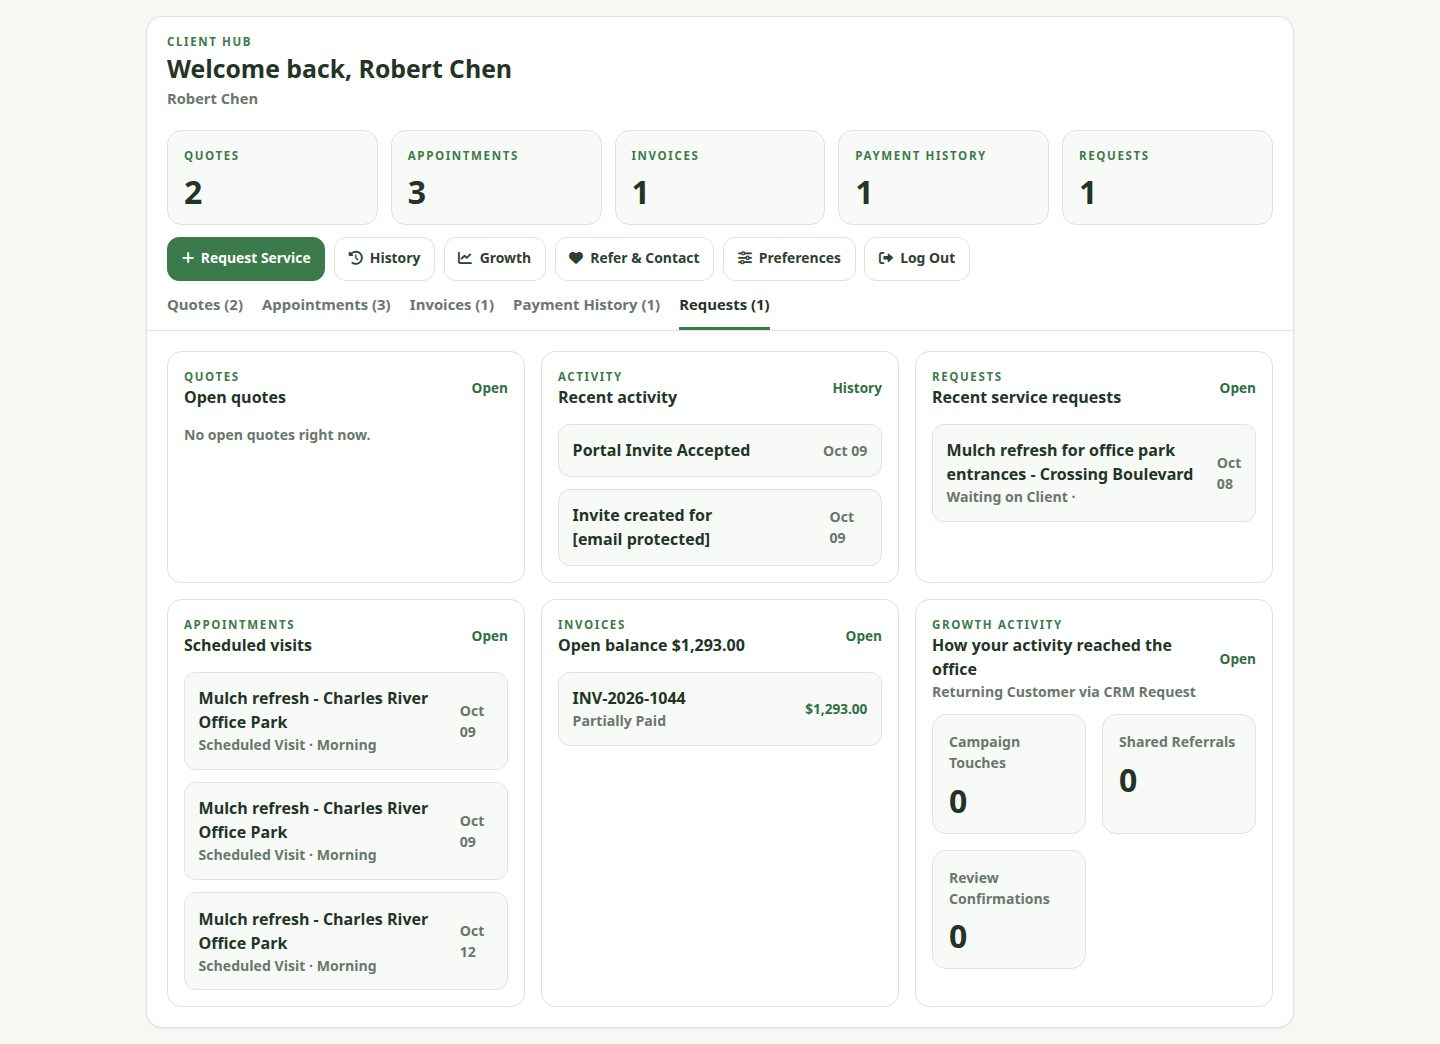The image size is (1440, 1044).
Task: Click History link in Recent activity panel
Action: (857, 388)
